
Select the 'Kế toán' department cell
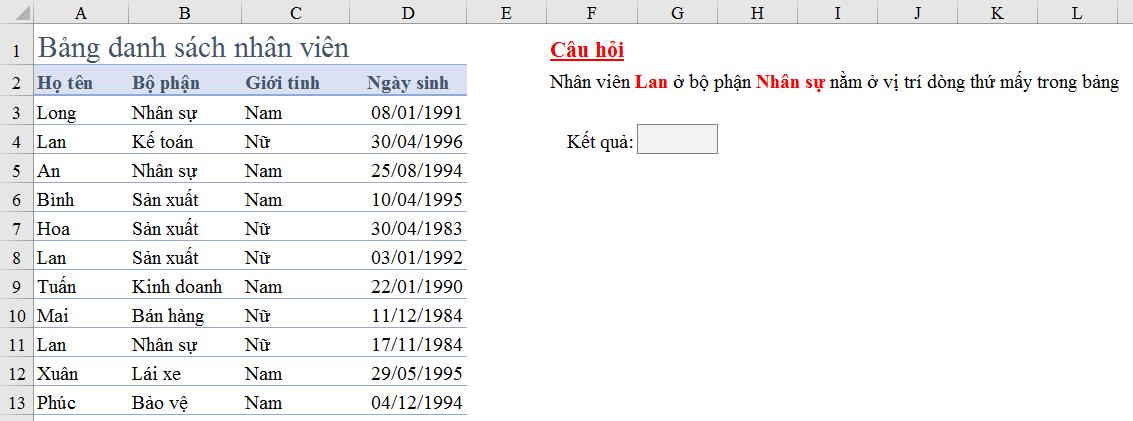coord(163,142)
